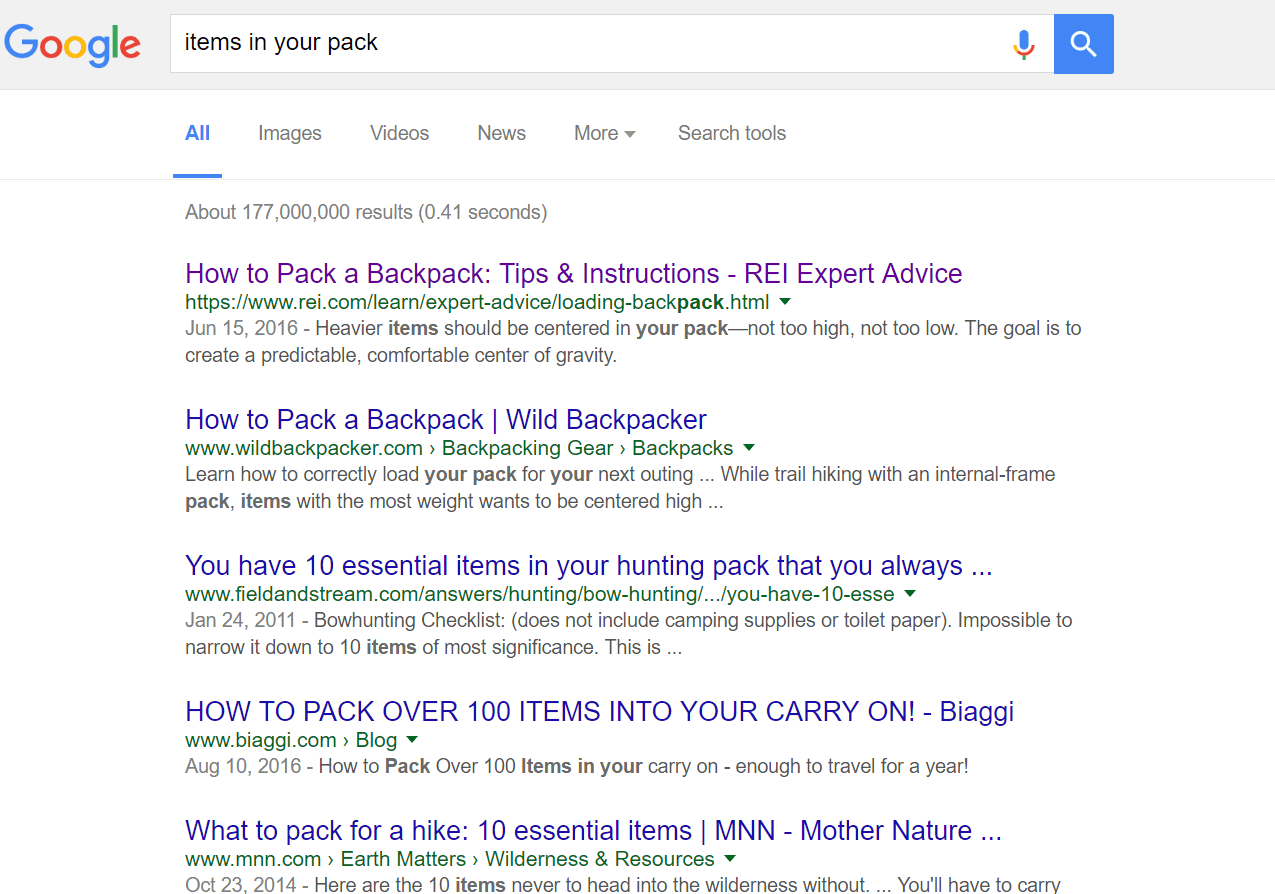This screenshot has height=894, width=1275.
Task: Switch to the Images tab
Action: [290, 133]
